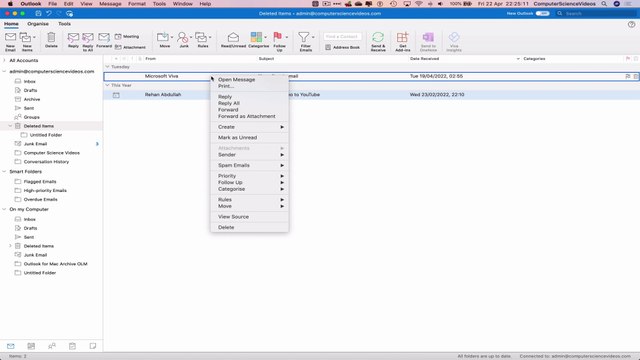640x360 pixels.
Task: Click the Attachment ribbon icon
Action: pos(118,47)
